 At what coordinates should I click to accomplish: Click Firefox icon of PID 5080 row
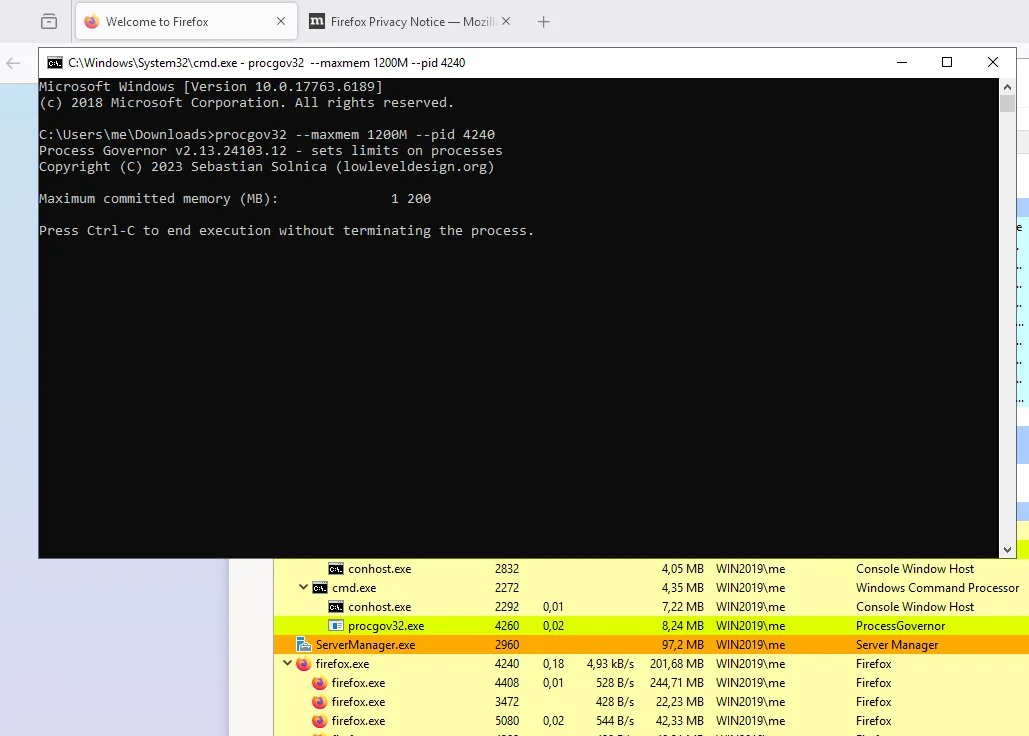[319, 721]
